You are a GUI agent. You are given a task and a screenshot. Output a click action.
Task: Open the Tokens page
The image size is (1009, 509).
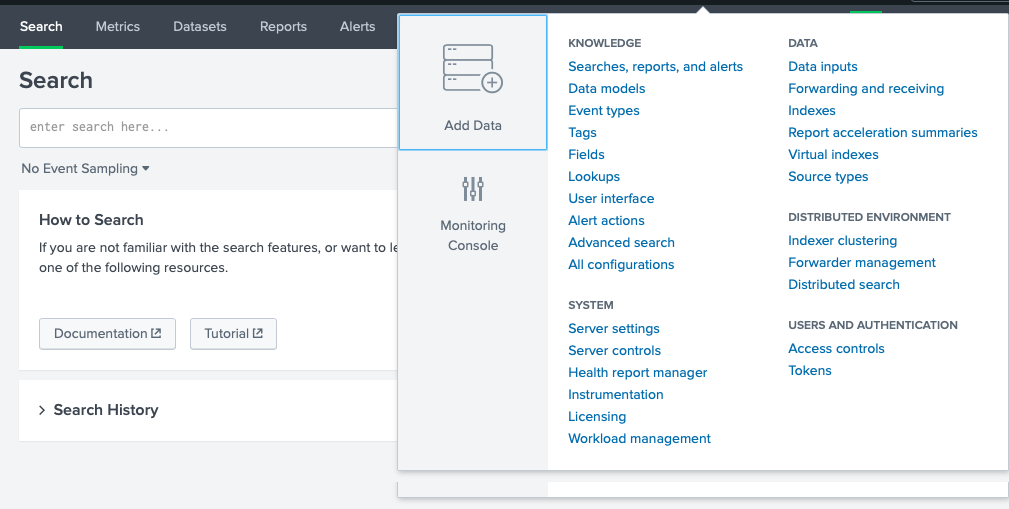[x=809, y=371]
